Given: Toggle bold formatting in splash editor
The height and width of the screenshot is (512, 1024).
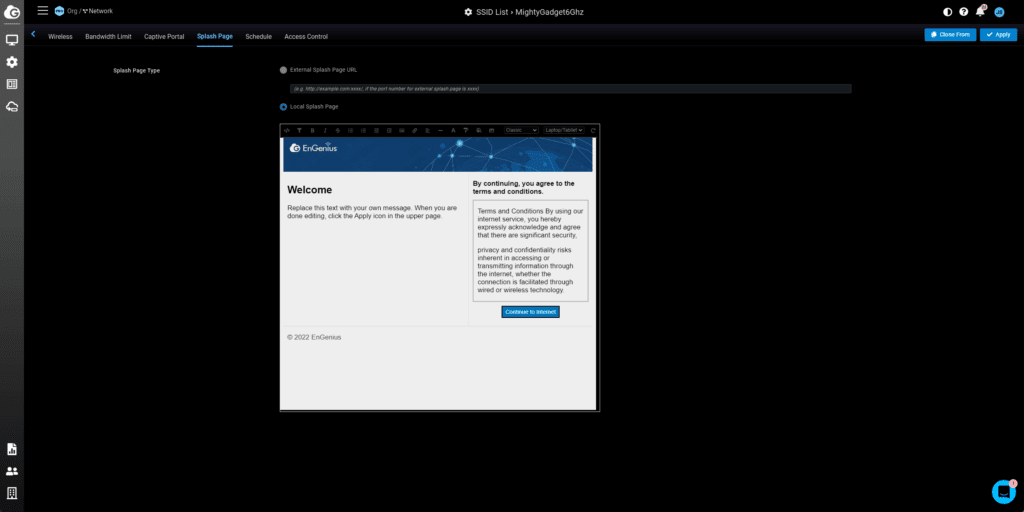Looking at the screenshot, I should point(312,130).
